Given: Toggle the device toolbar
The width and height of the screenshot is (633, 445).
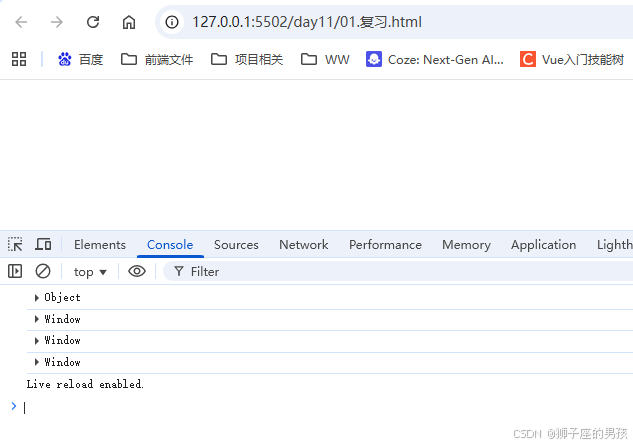Looking at the screenshot, I should click(x=43, y=244).
